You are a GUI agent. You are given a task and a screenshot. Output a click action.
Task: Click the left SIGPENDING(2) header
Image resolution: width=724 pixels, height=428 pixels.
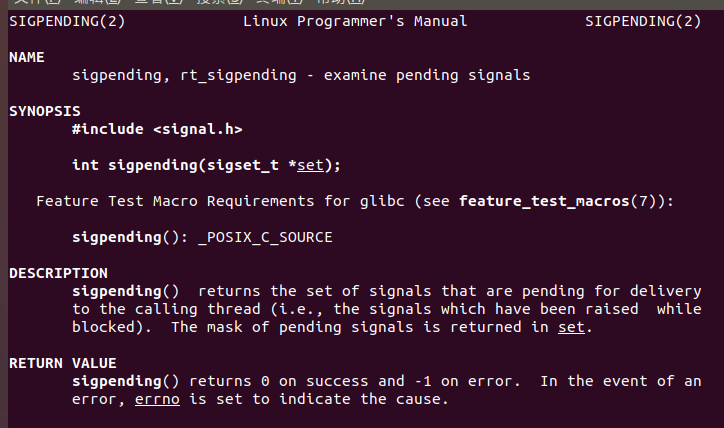coord(66,21)
